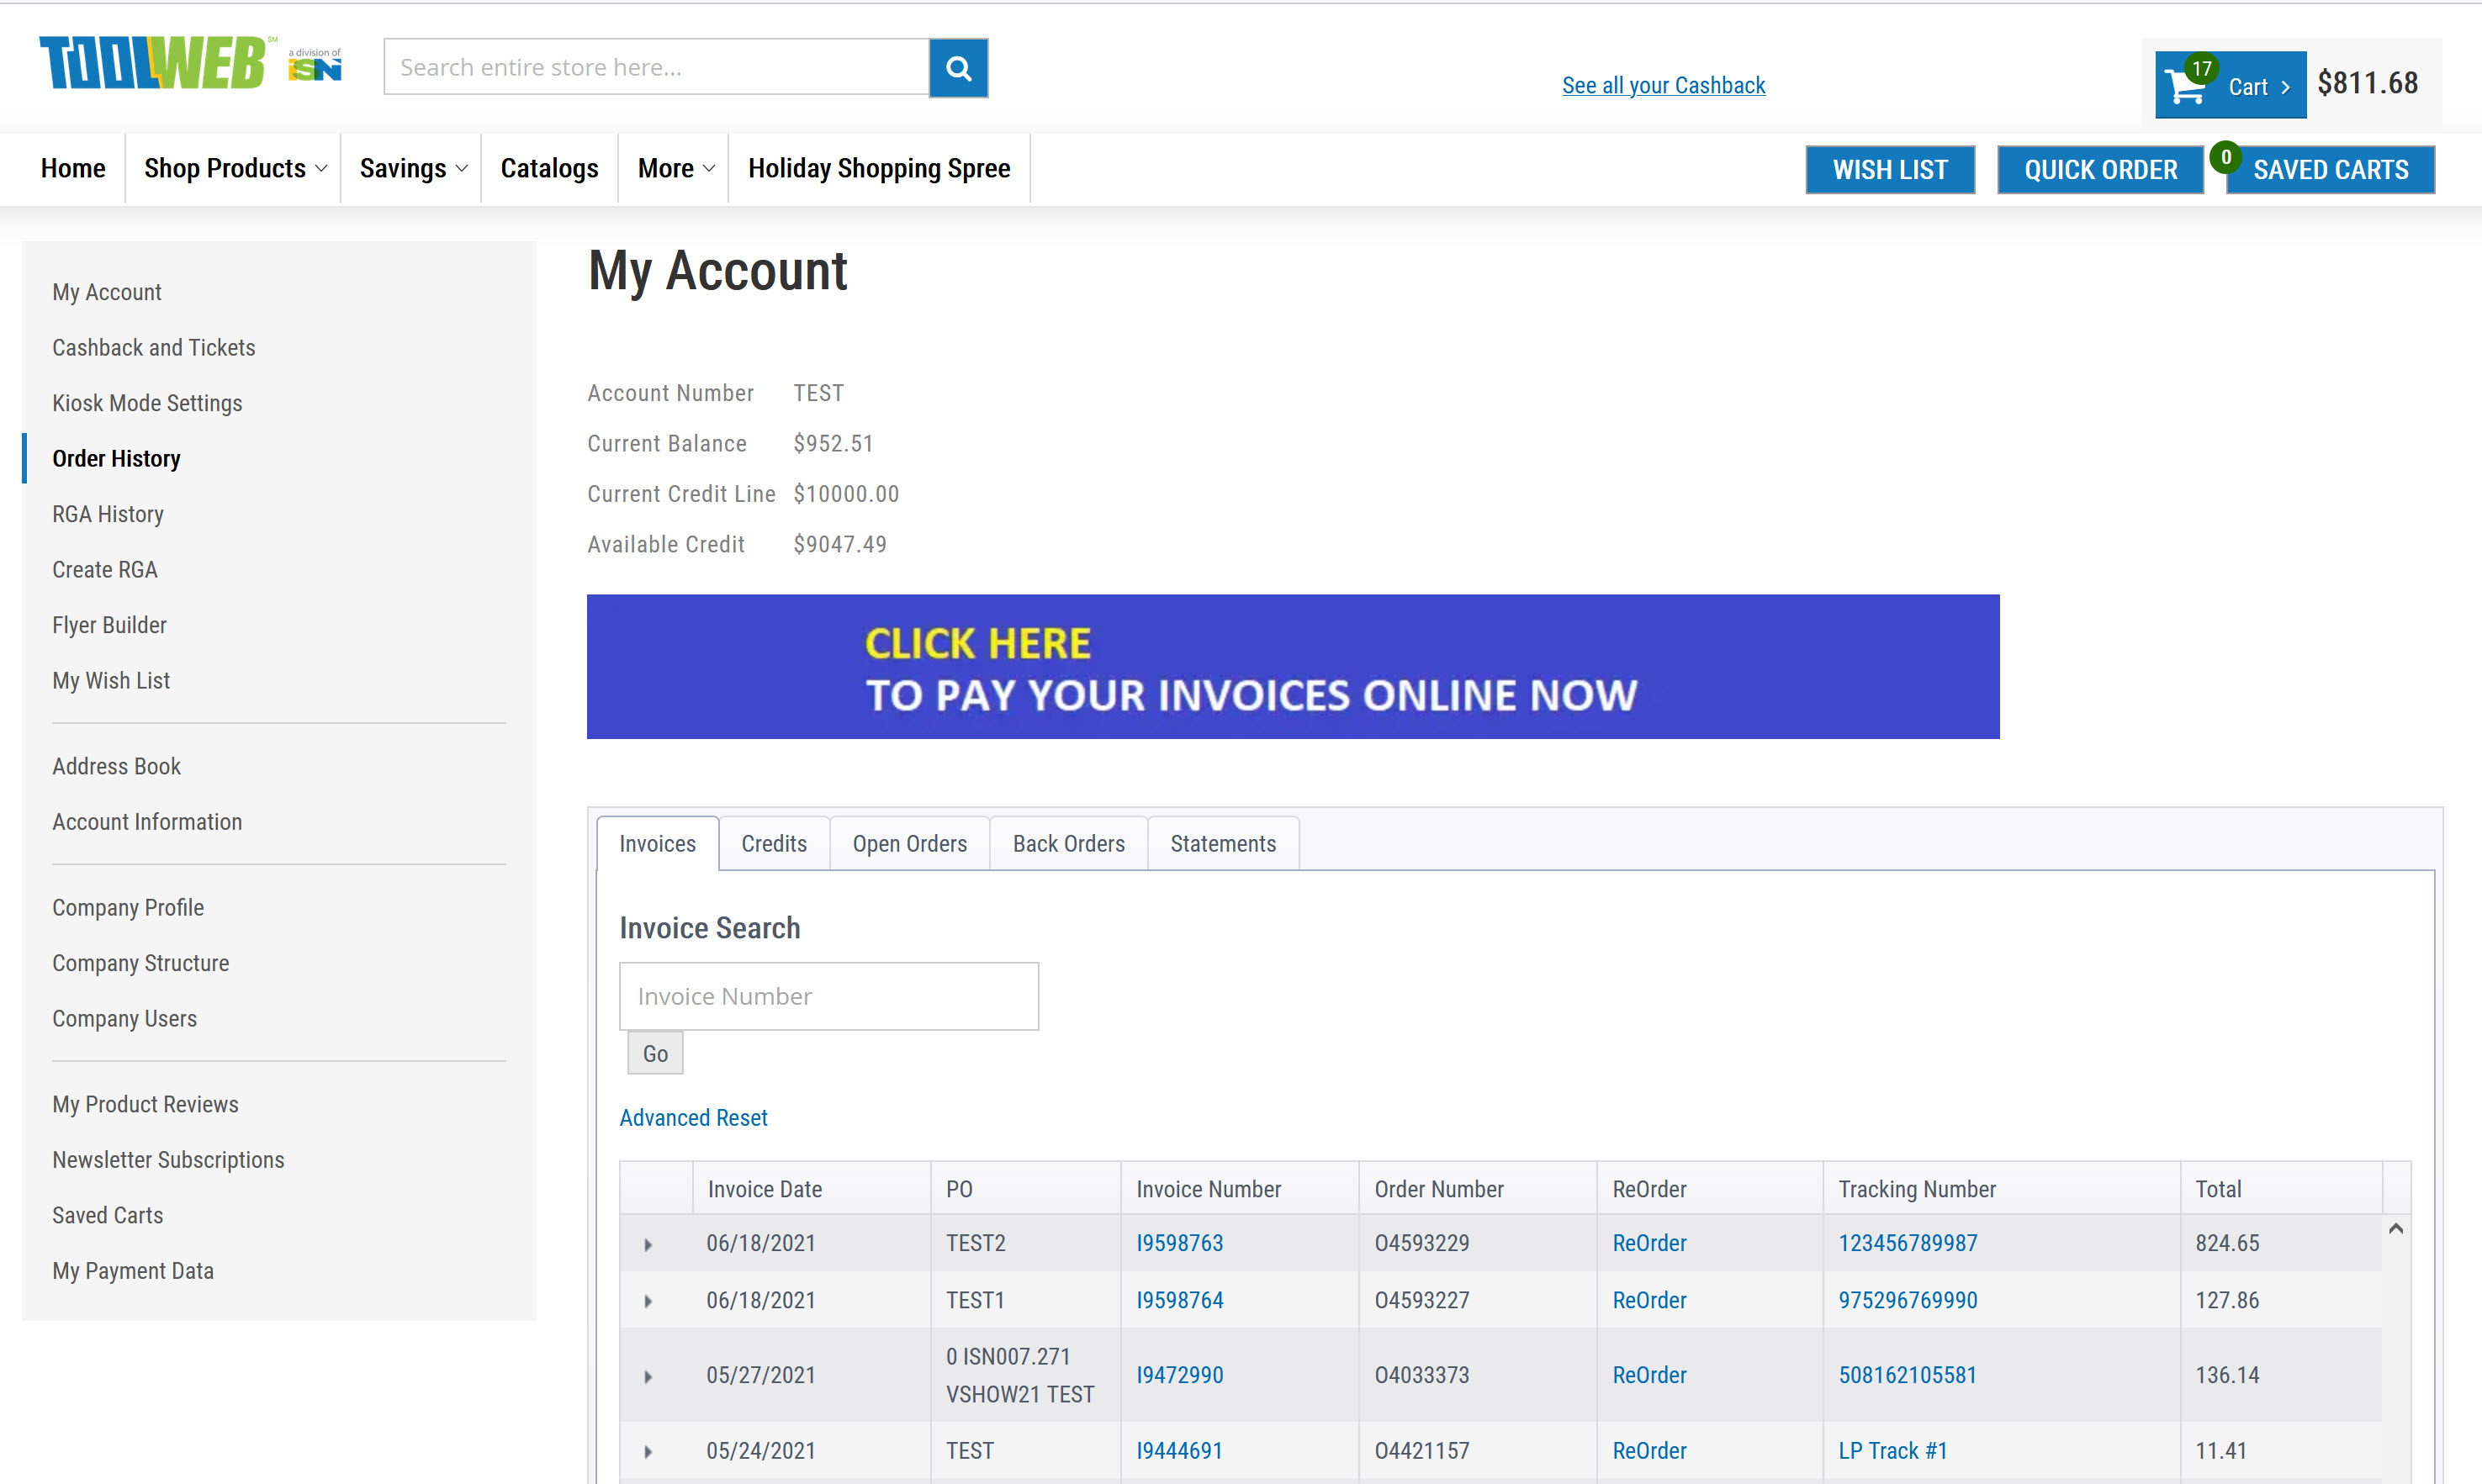The height and width of the screenshot is (1484, 2482).
Task: Expand invoice row for PO TEST2
Action: tap(648, 1244)
